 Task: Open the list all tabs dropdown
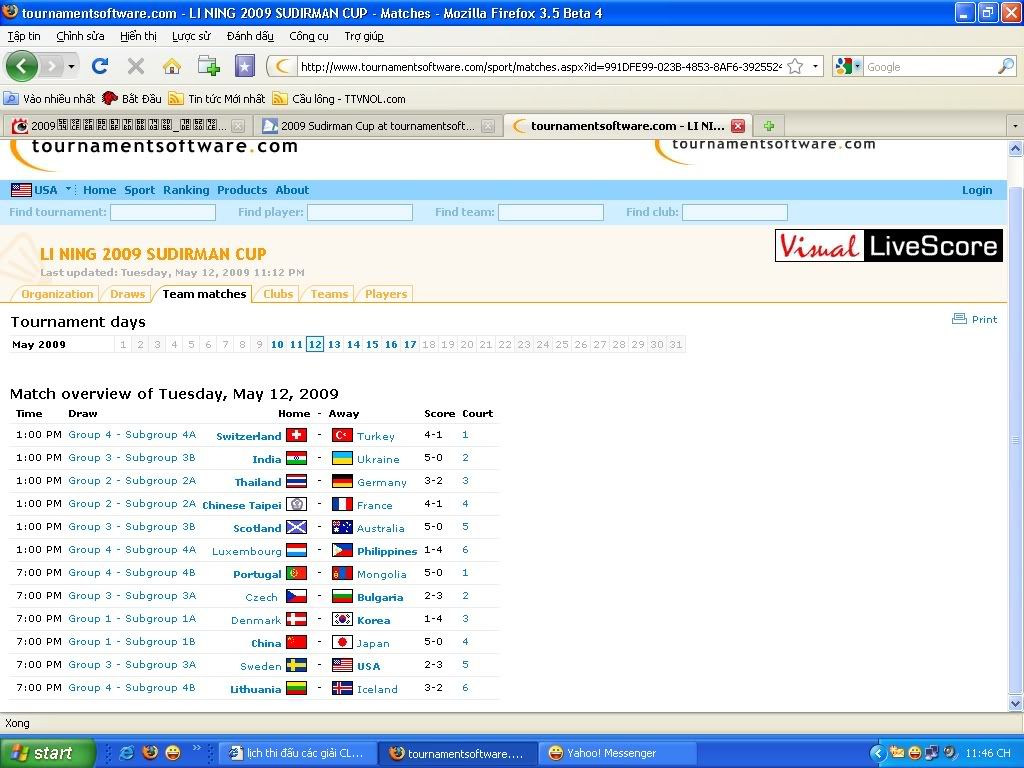pos(1014,125)
